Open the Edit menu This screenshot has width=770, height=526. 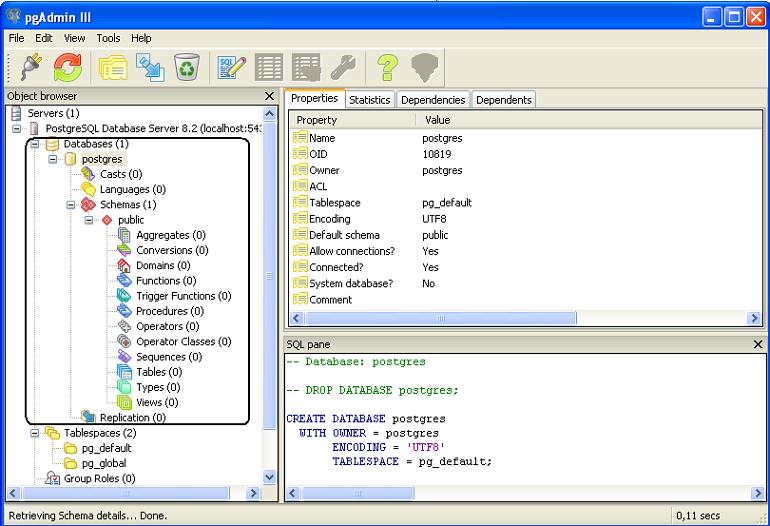click(44, 38)
